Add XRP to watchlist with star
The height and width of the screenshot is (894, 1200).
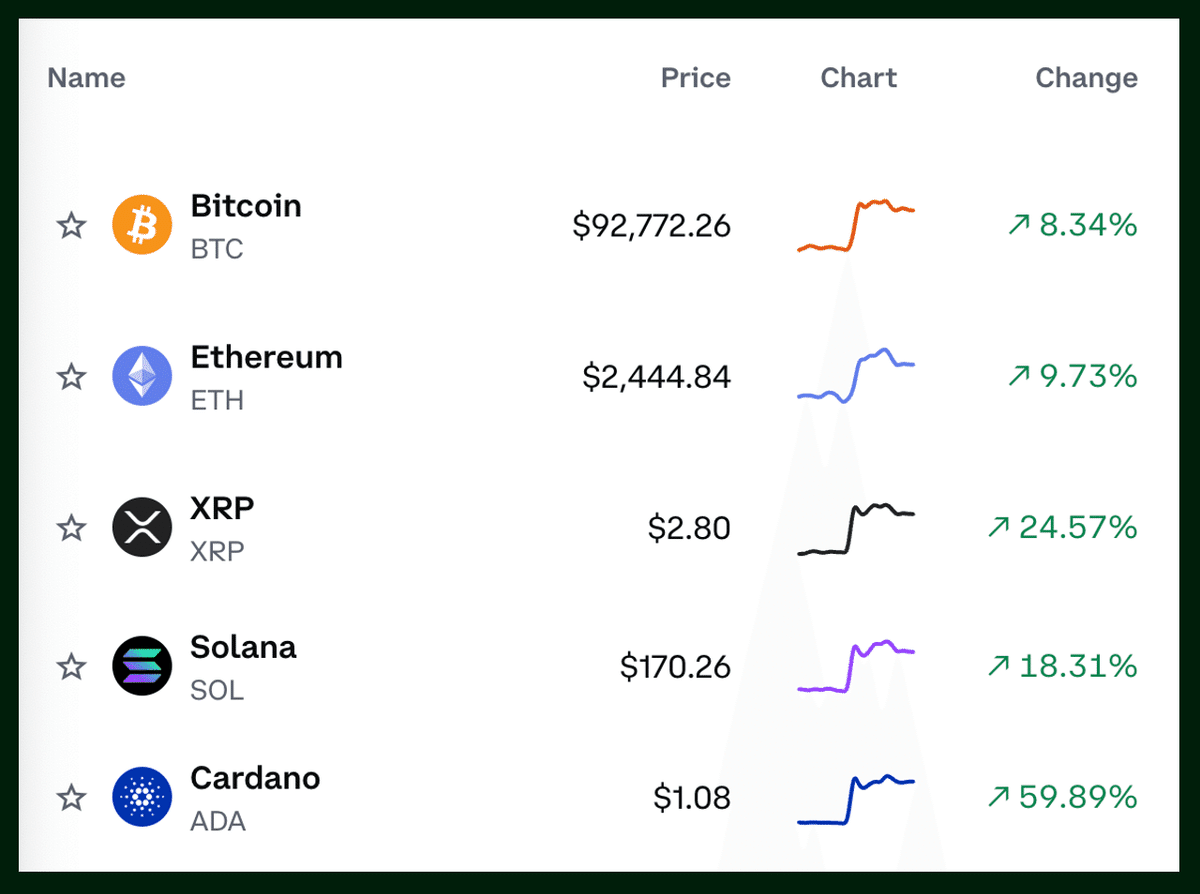click(71, 527)
